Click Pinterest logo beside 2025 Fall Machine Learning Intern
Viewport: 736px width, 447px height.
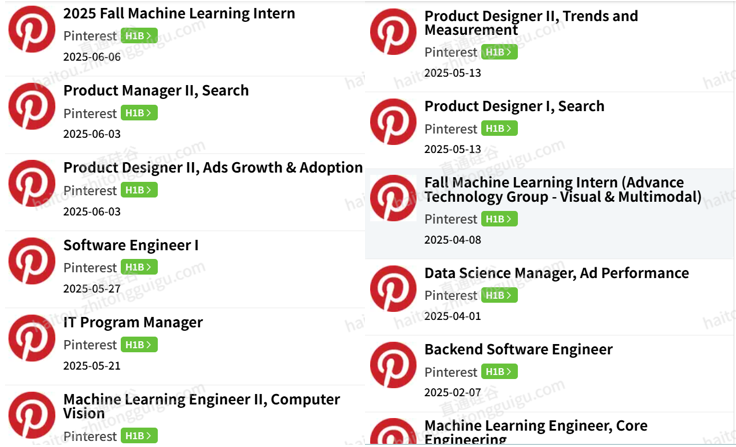pyautogui.click(x=32, y=29)
